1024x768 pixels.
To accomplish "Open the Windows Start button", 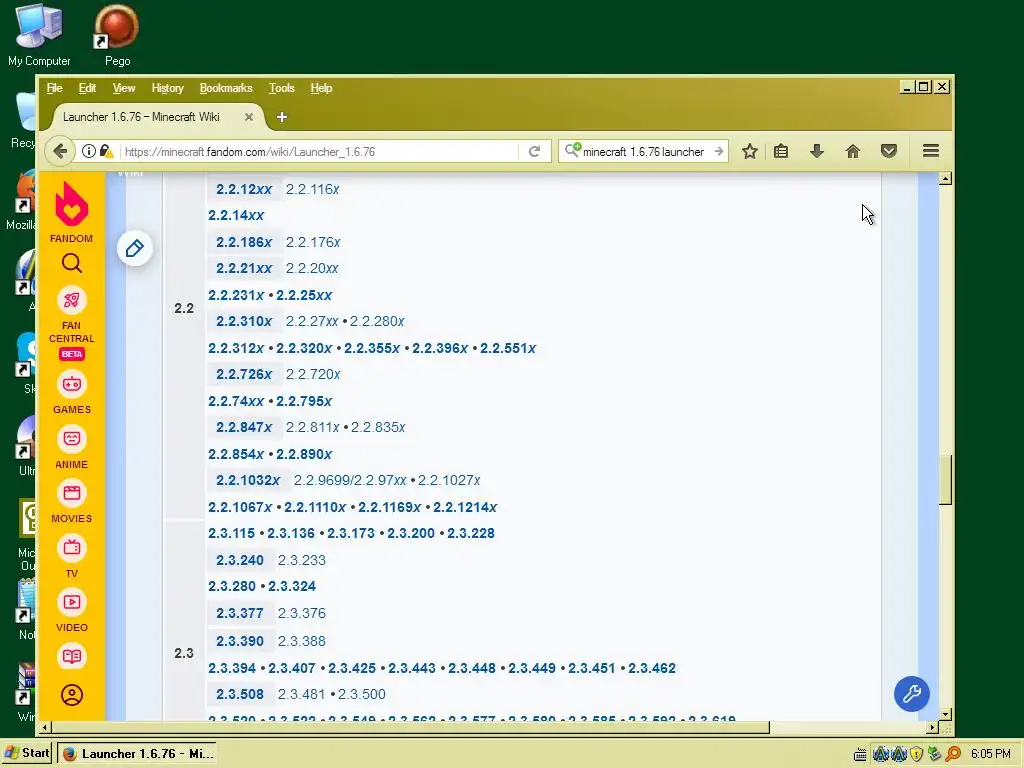I will pos(26,753).
